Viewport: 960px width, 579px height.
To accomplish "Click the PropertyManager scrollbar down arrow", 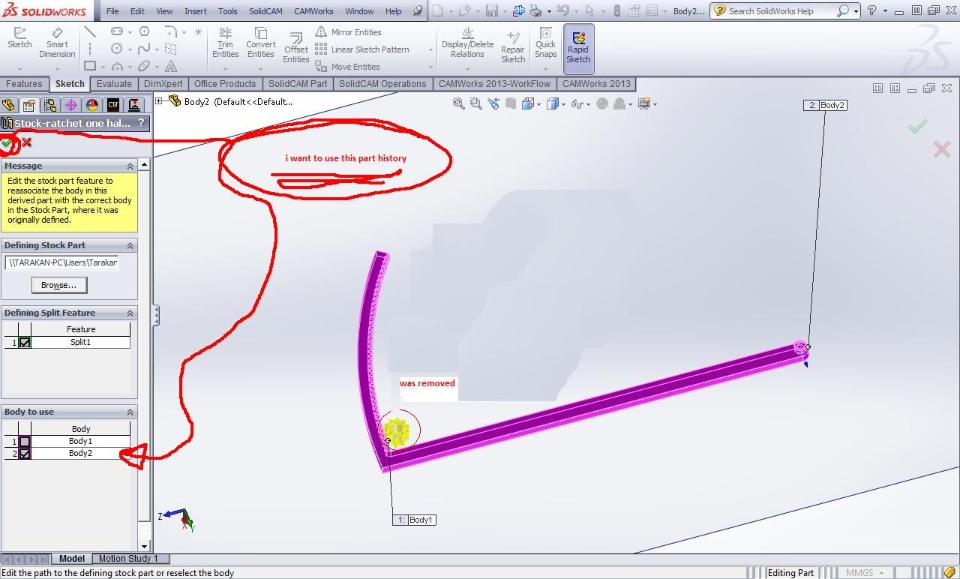I will (144, 546).
